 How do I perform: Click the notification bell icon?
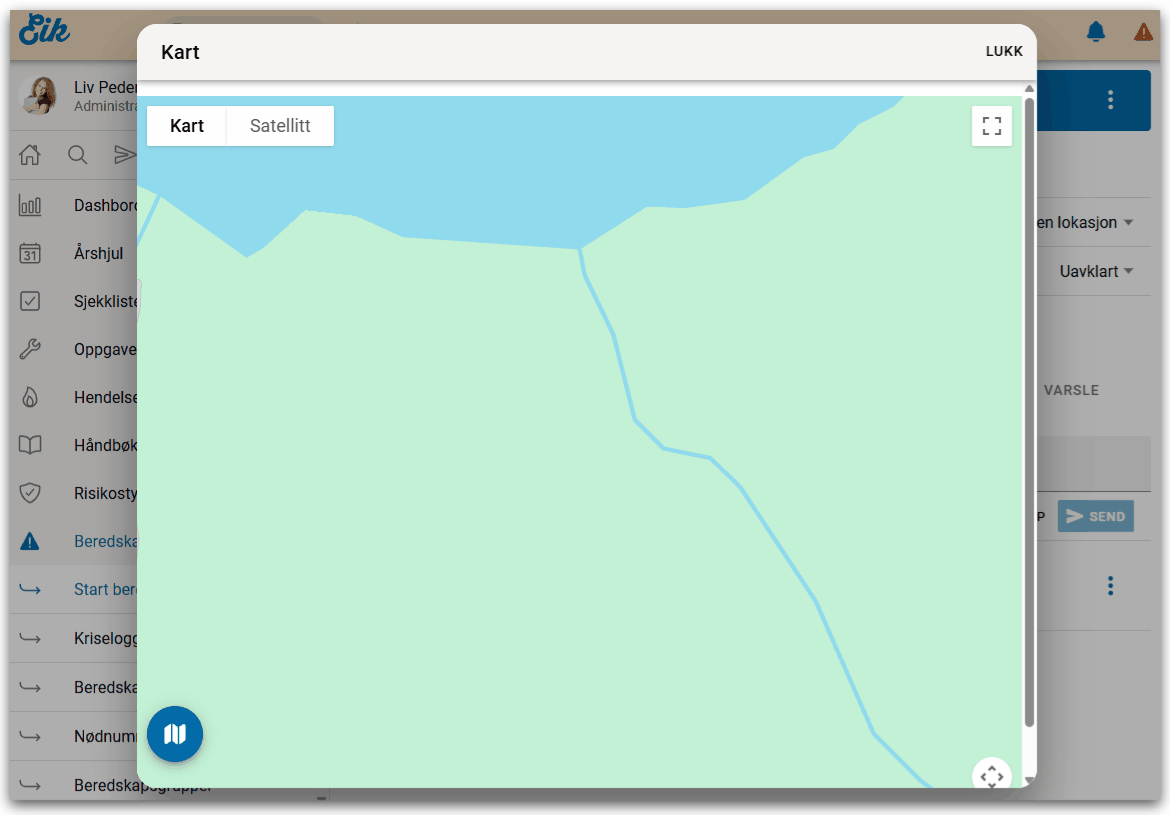point(1096,32)
